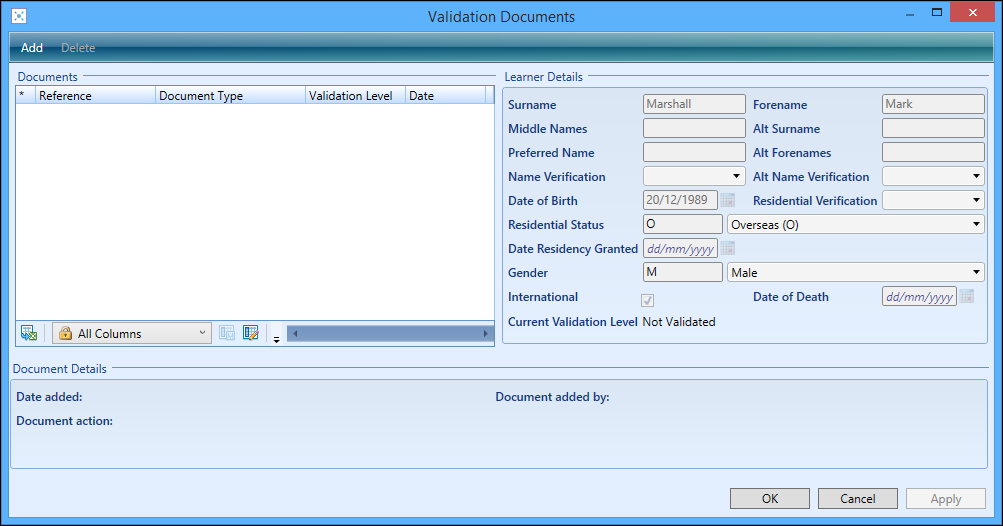Click the save grid layout icon
This screenshot has width=1003, height=526.
pyautogui.click(x=227, y=333)
